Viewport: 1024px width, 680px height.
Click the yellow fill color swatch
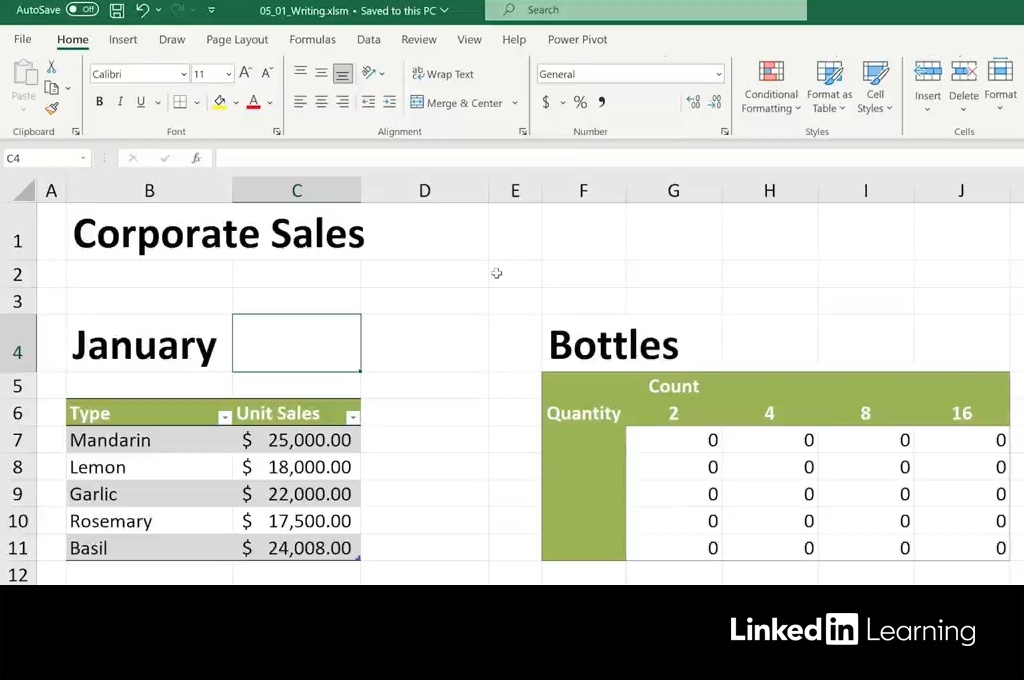point(220,102)
